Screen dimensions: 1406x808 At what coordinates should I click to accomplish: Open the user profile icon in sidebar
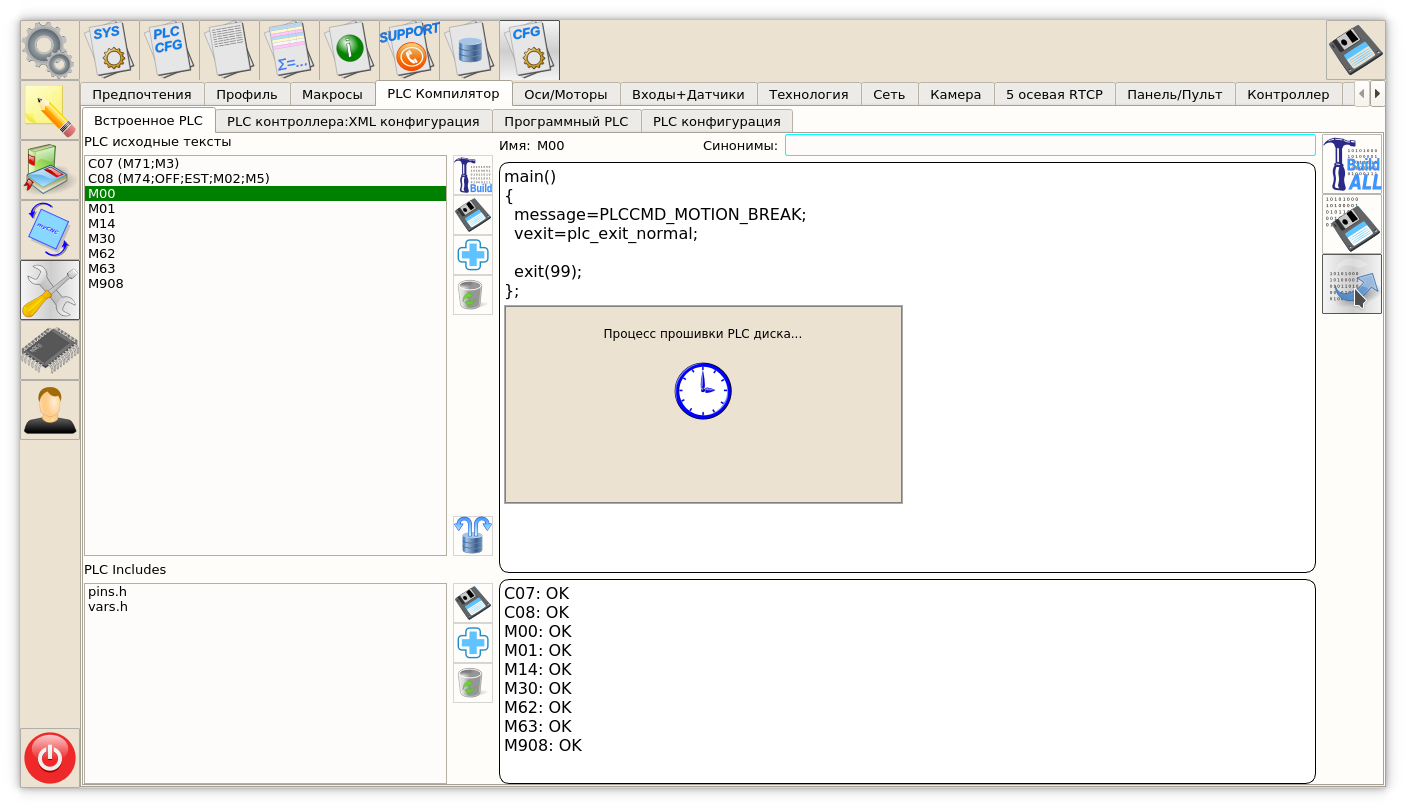pos(50,410)
